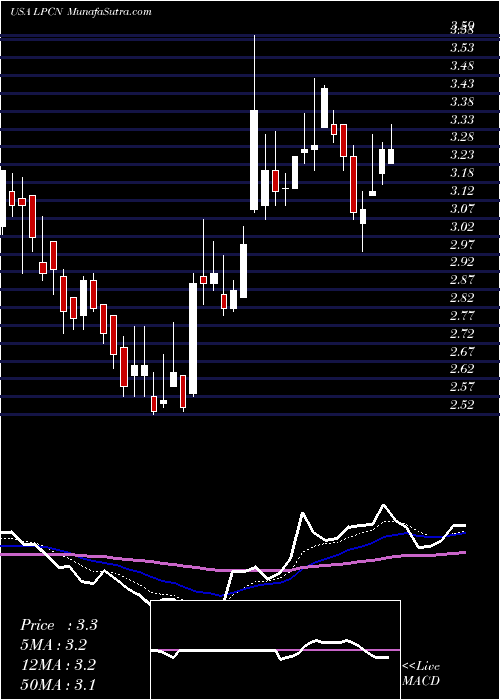The width and height of the screenshot is (500, 700).
Task: Click the 'Price : 3.3' readout
Action: (x=58, y=625)
